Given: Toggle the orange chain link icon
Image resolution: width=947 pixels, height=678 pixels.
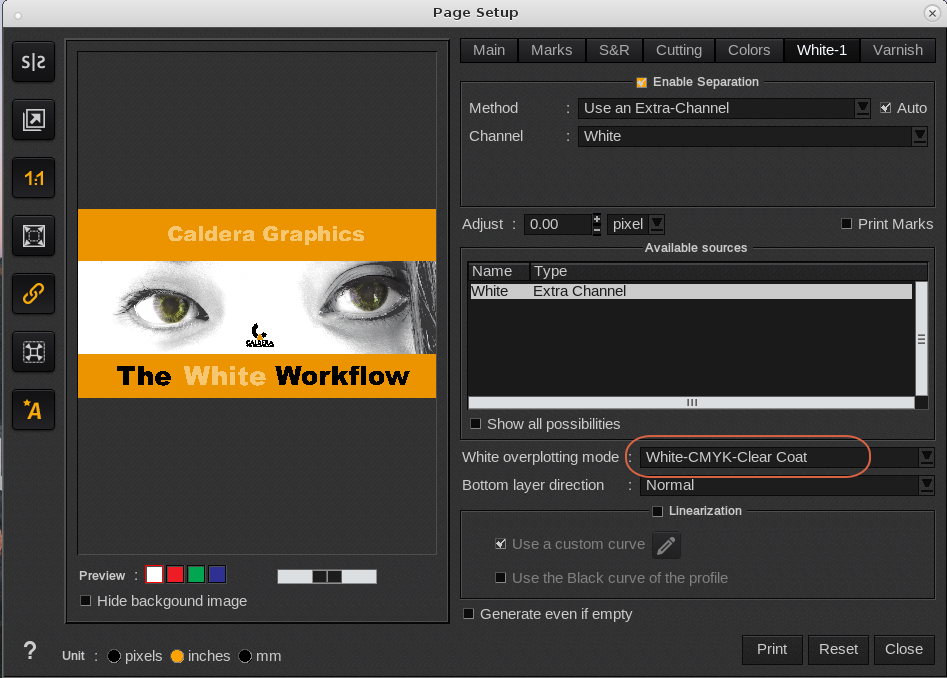Looking at the screenshot, I should [33, 294].
